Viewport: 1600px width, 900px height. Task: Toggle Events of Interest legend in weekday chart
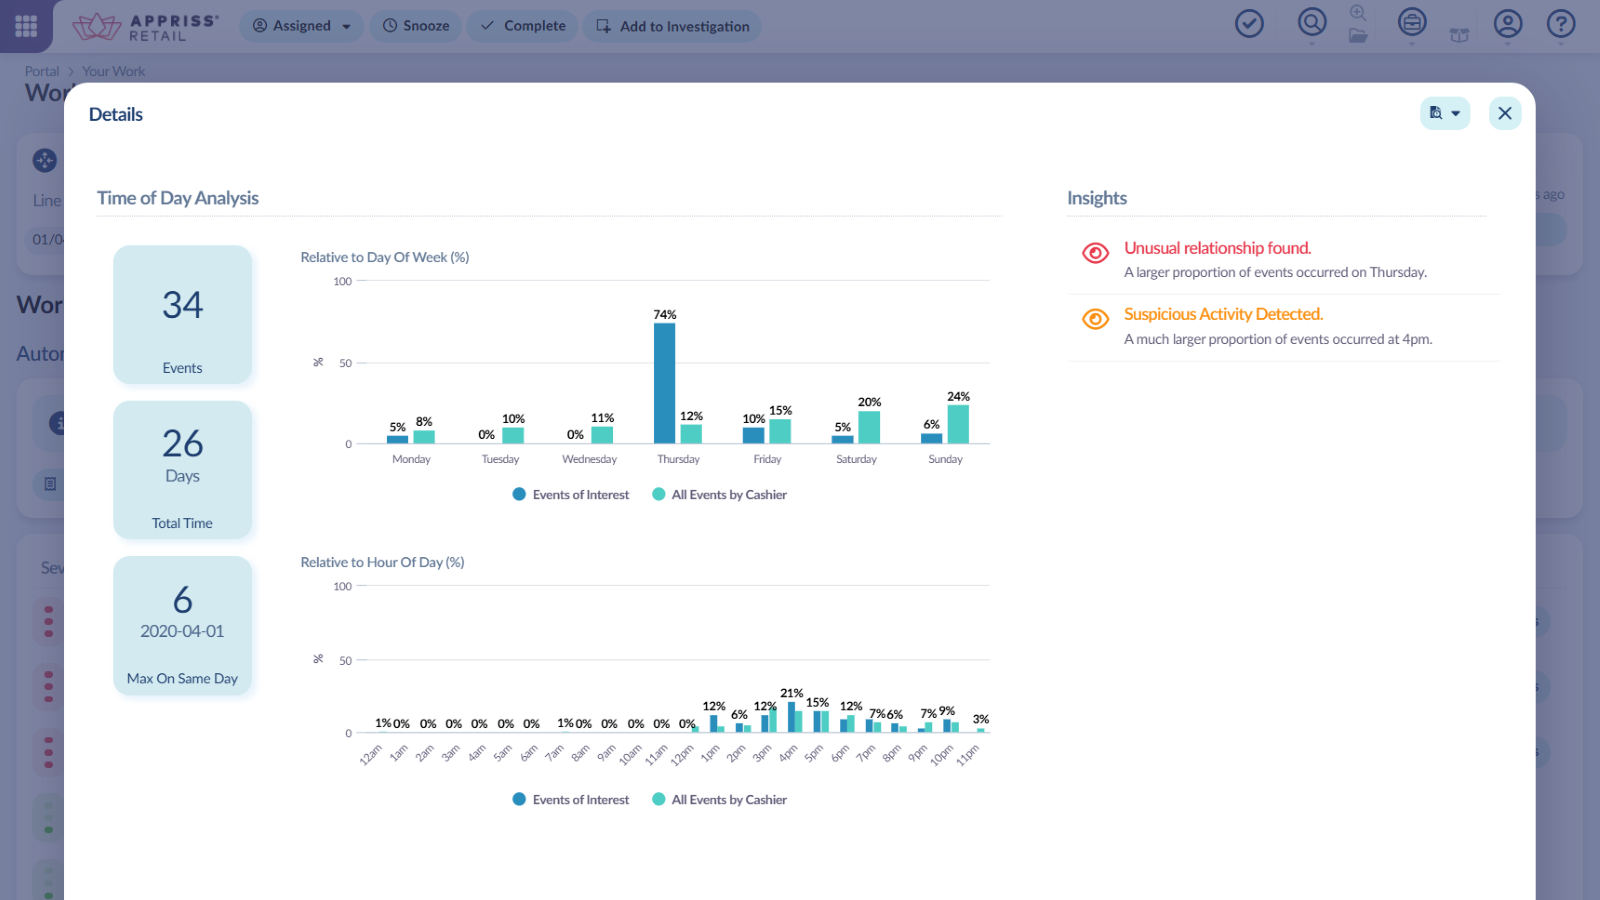(571, 494)
